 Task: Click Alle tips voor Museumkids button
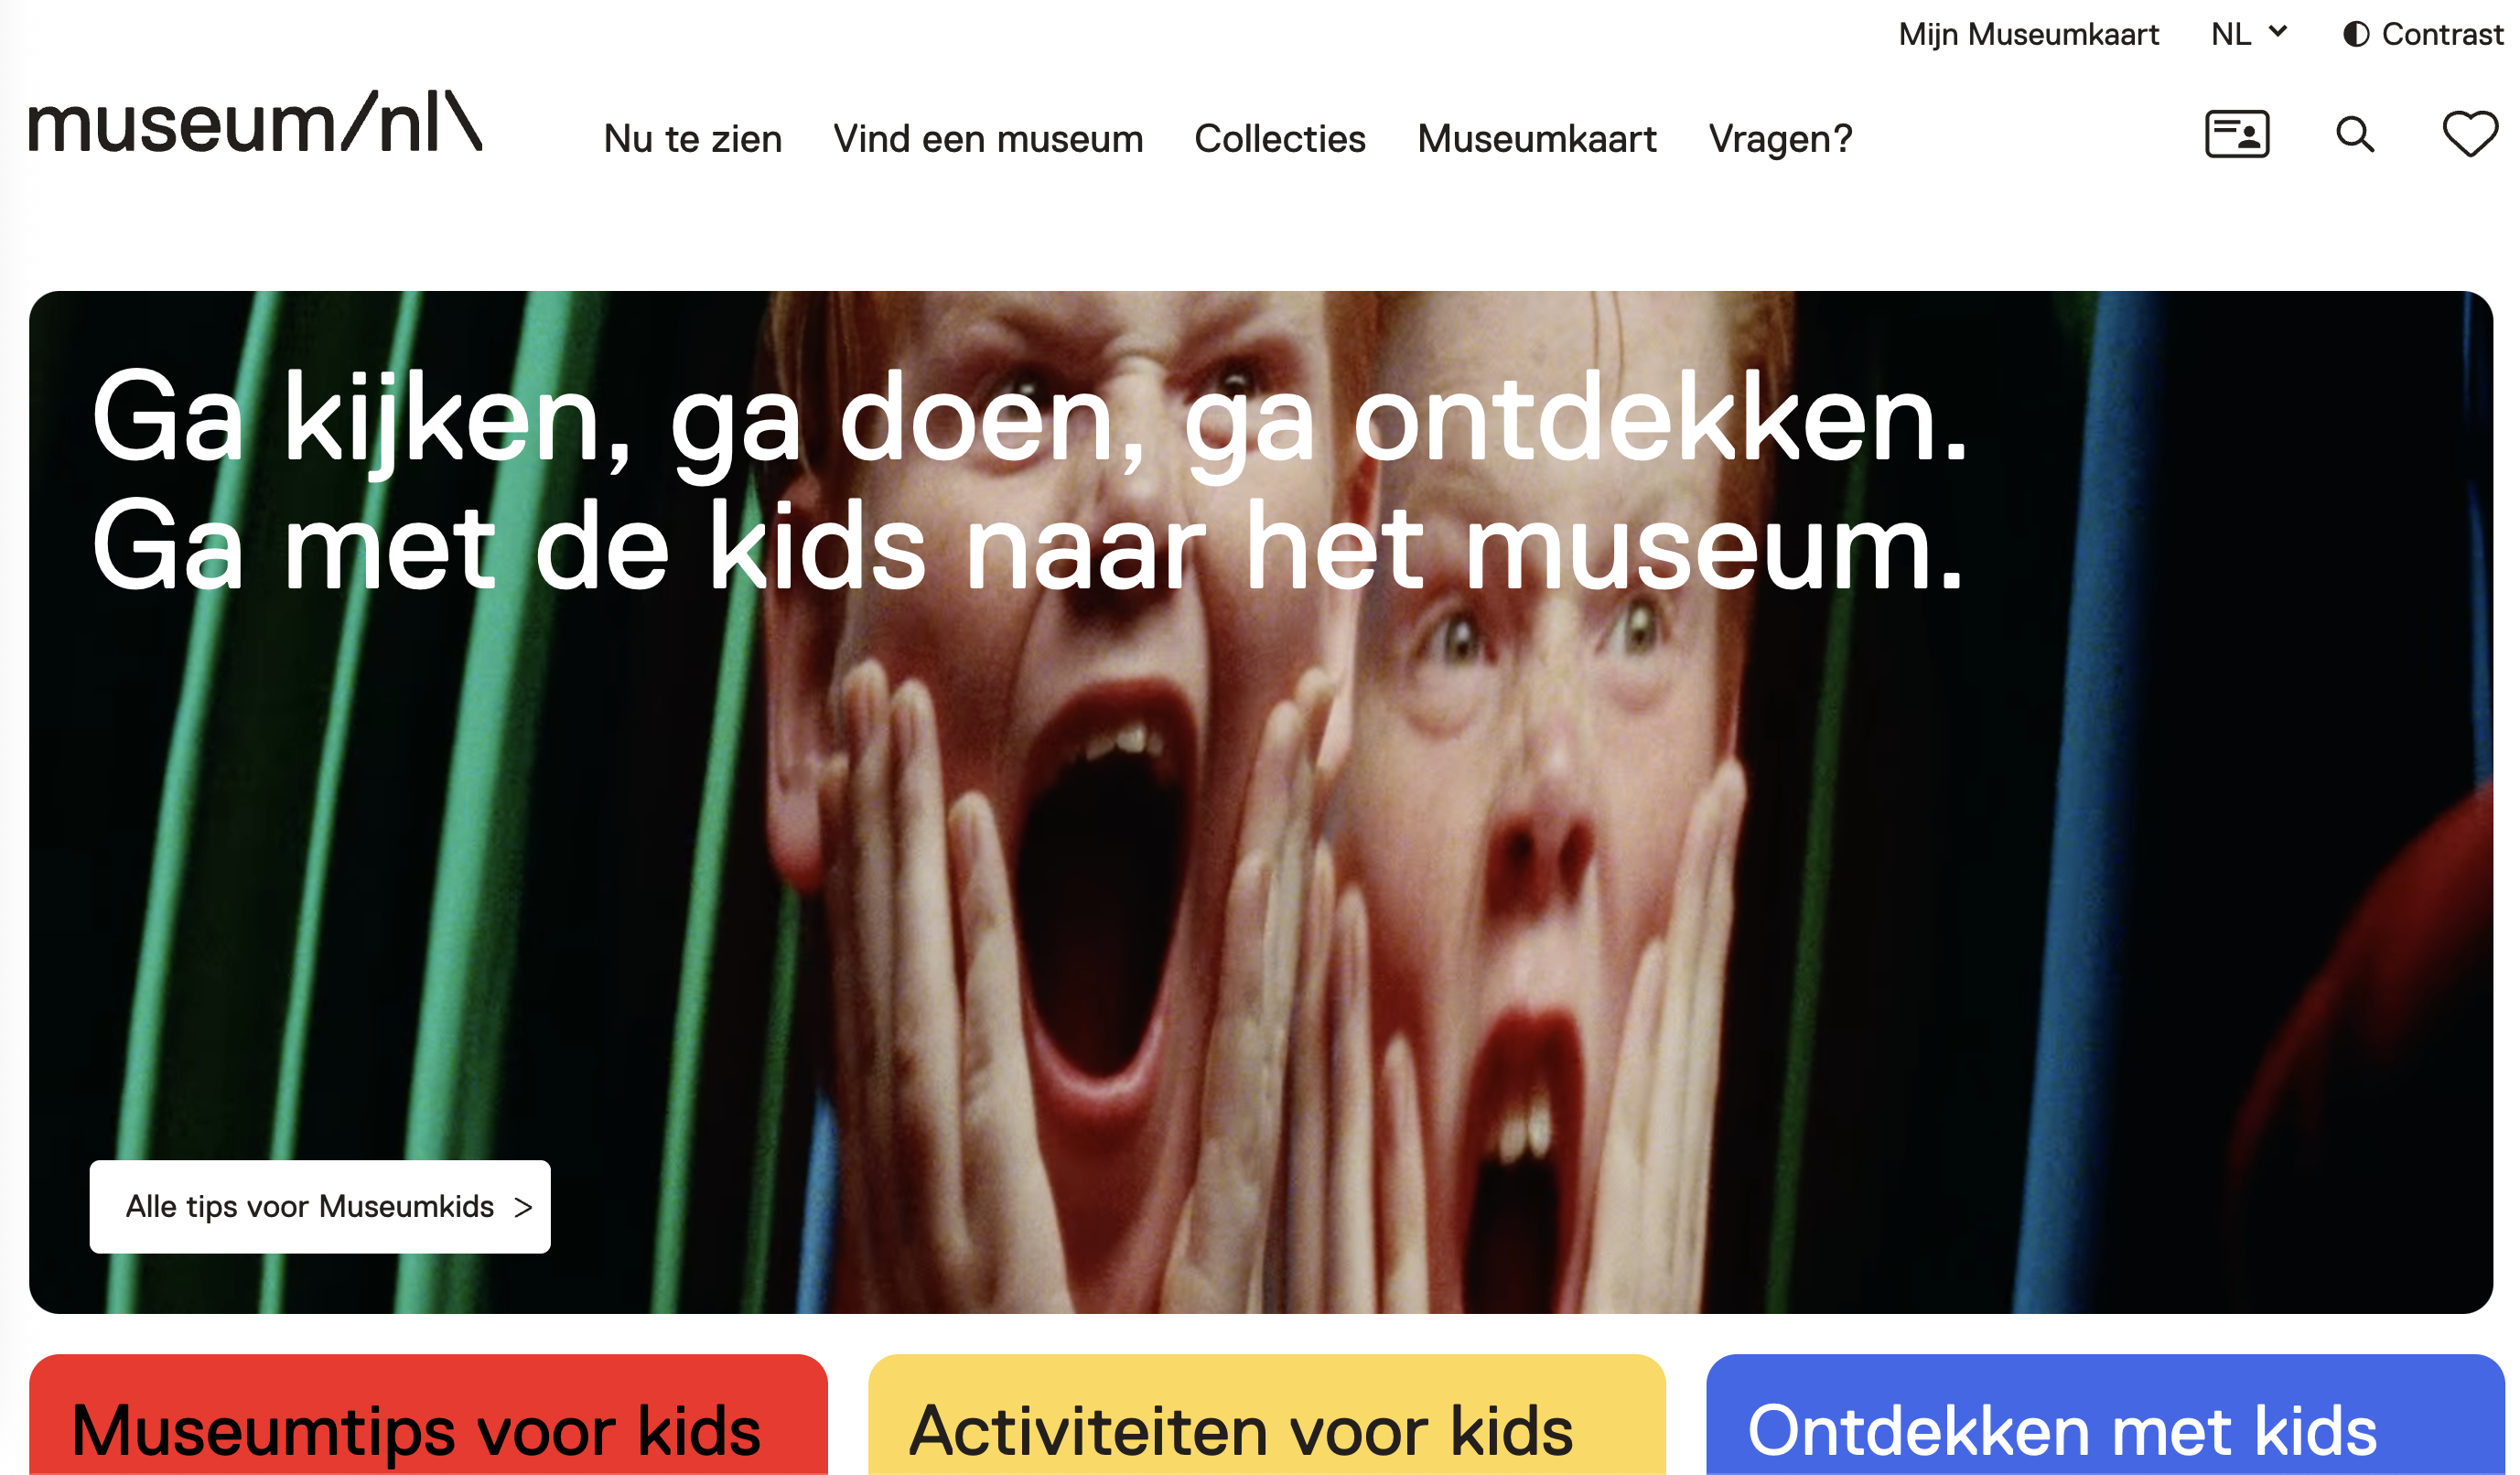tap(320, 1206)
